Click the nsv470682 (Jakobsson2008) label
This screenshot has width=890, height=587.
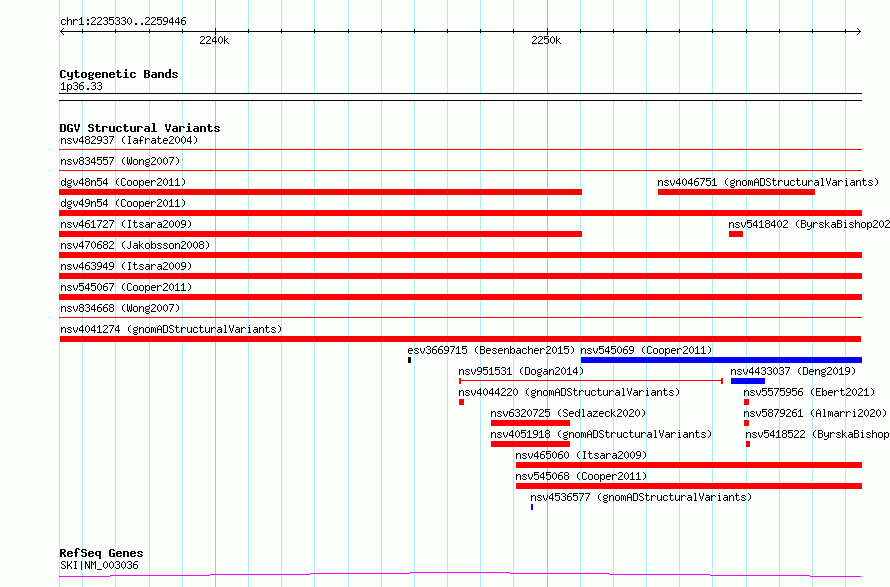click(135, 245)
